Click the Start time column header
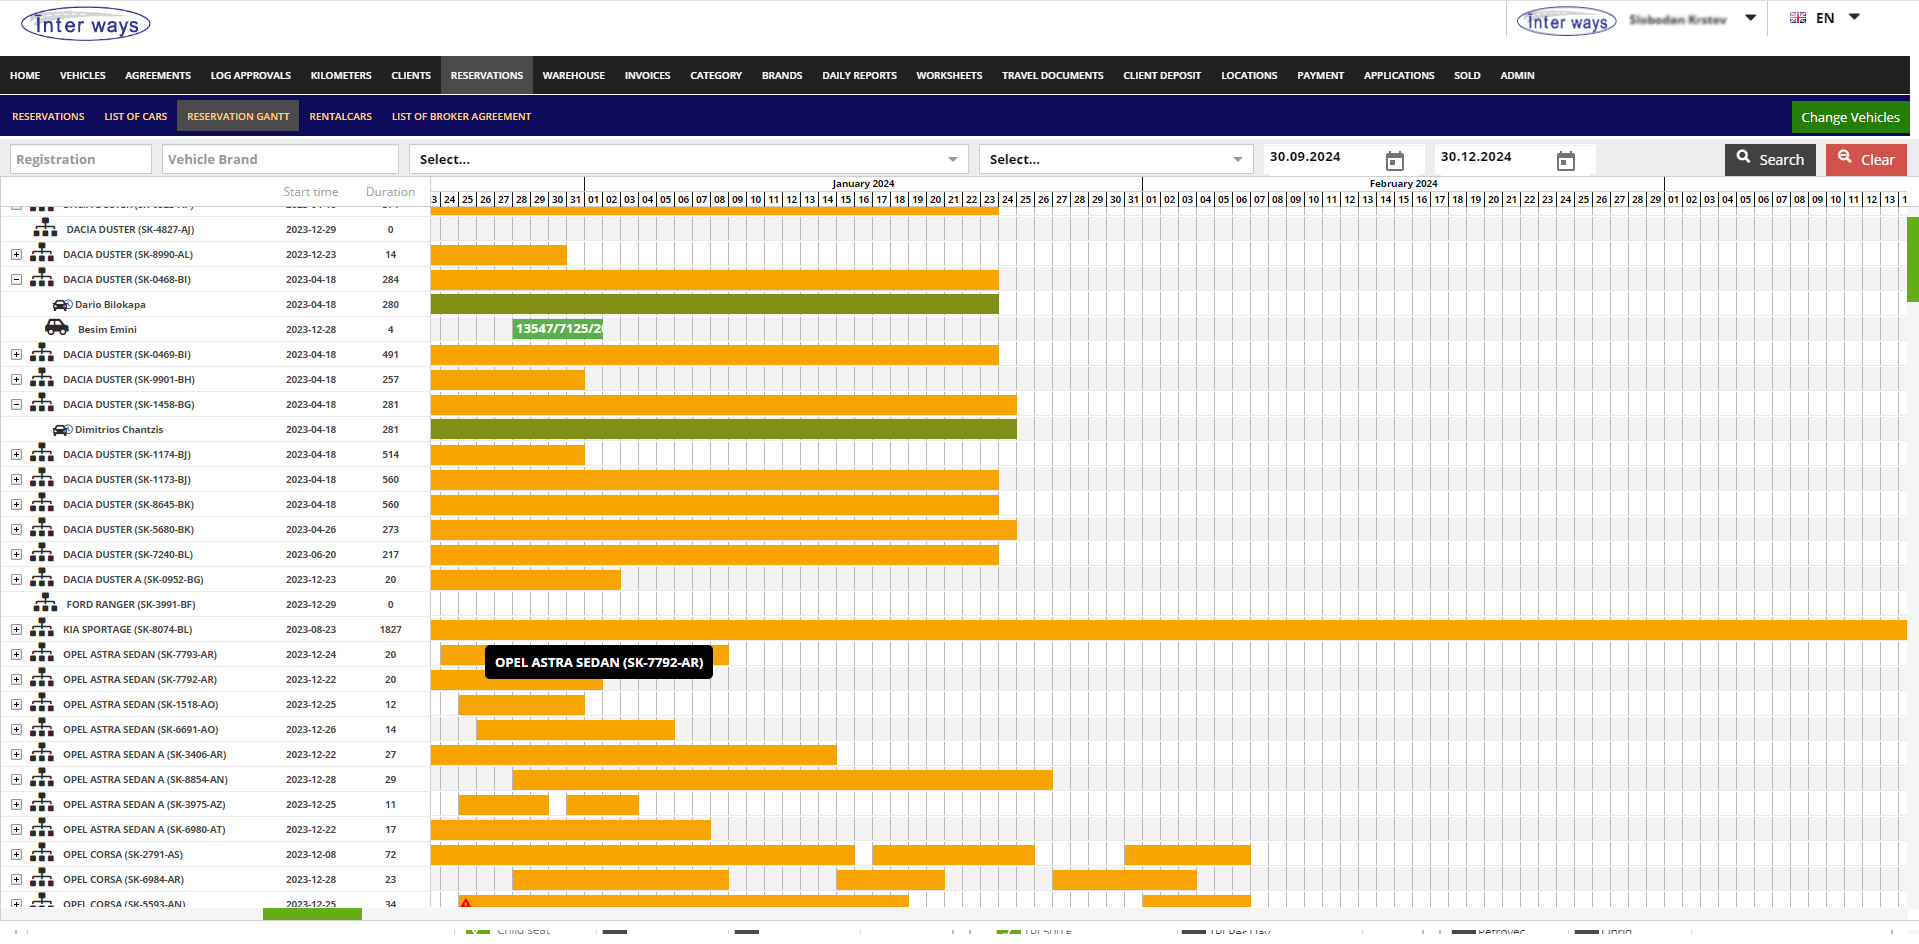Image resolution: width=1919 pixels, height=944 pixels. tap(310, 192)
